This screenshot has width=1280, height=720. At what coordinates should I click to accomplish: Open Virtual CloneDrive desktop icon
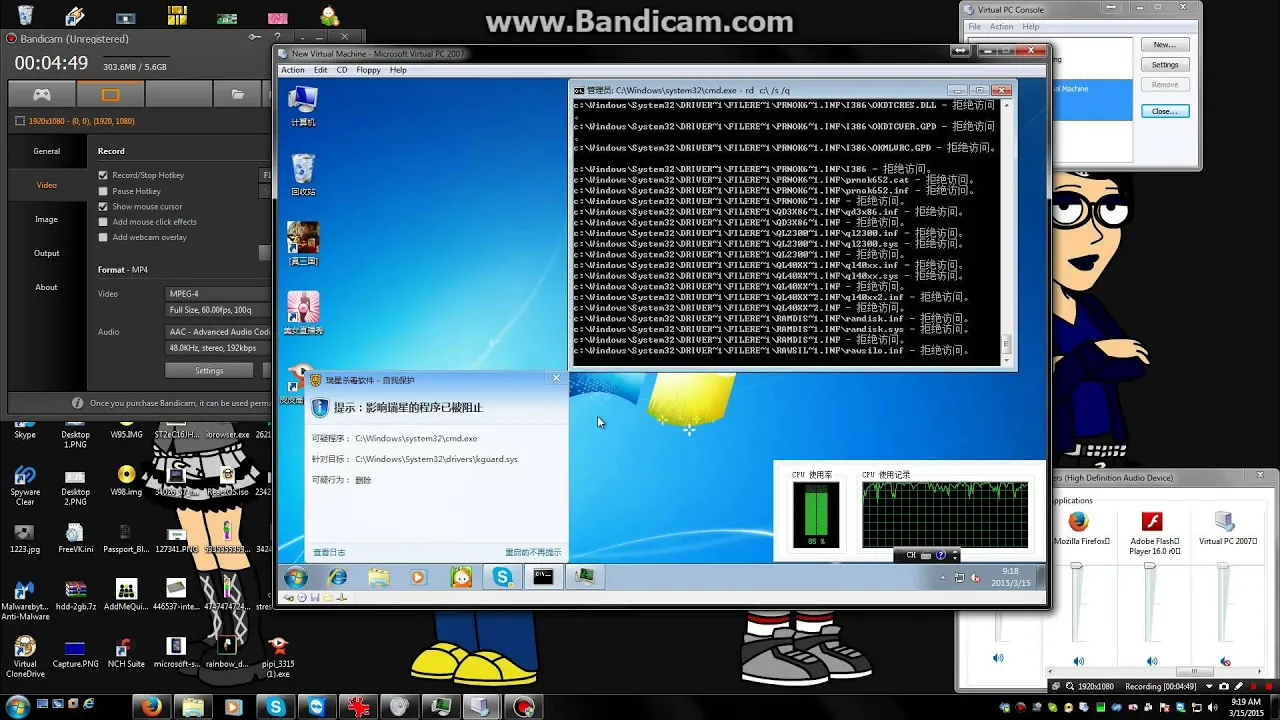click(x=25, y=657)
